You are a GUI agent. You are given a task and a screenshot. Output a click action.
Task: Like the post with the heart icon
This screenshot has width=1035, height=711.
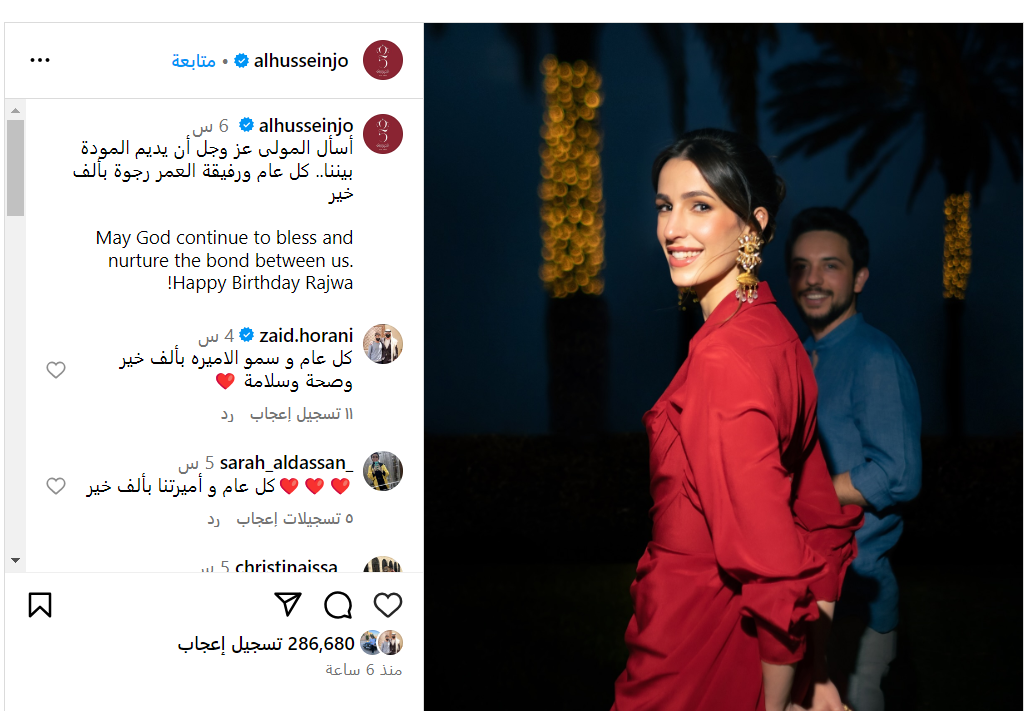[x=387, y=605]
